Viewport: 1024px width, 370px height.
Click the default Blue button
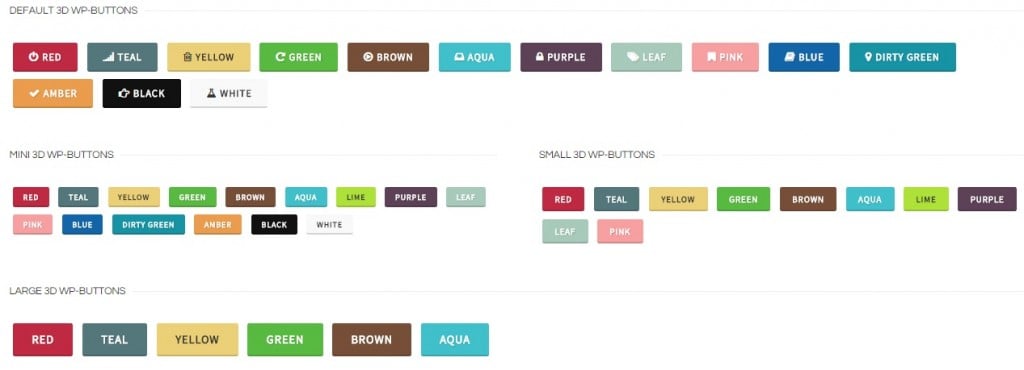click(804, 57)
